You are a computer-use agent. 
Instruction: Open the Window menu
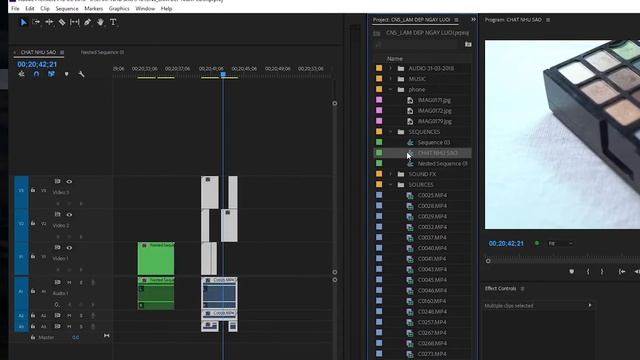[x=145, y=8]
